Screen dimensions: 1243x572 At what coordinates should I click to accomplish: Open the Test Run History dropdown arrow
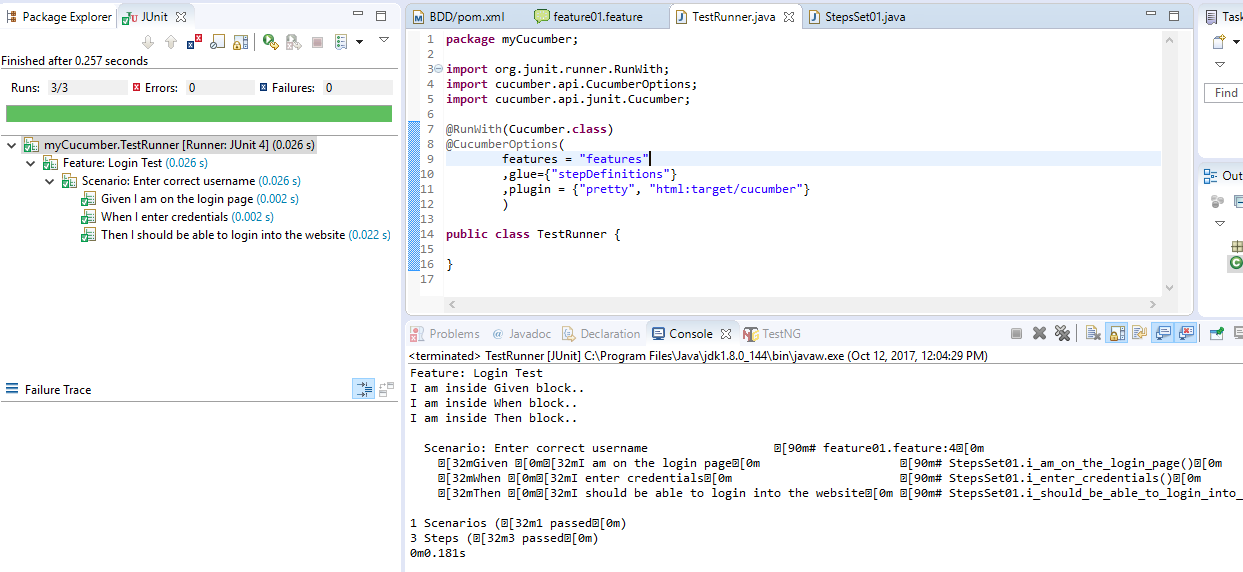click(x=358, y=42)
